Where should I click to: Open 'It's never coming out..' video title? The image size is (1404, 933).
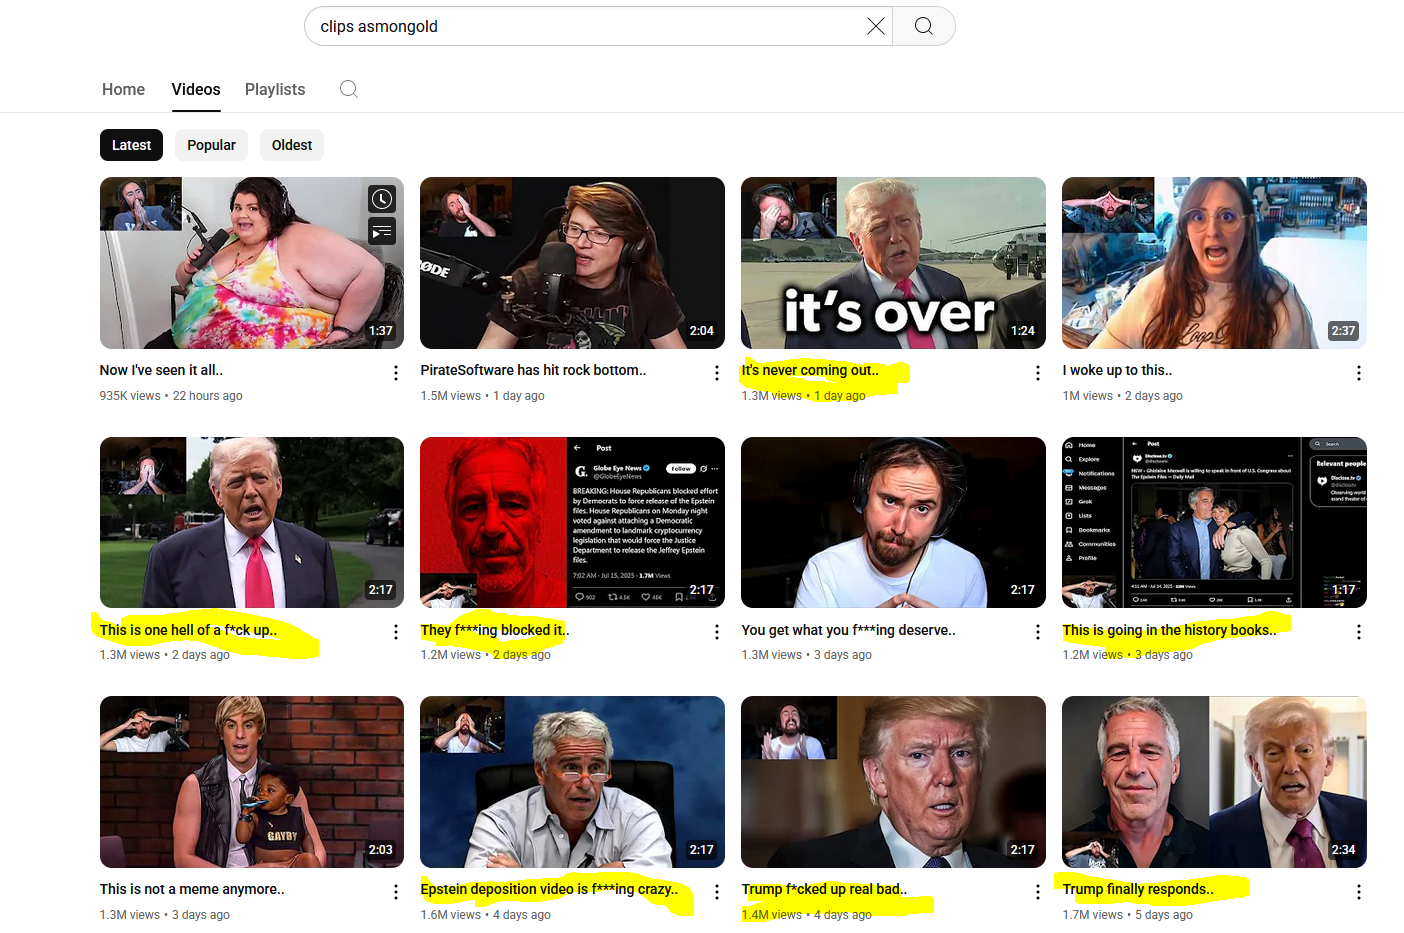[810, 370]
